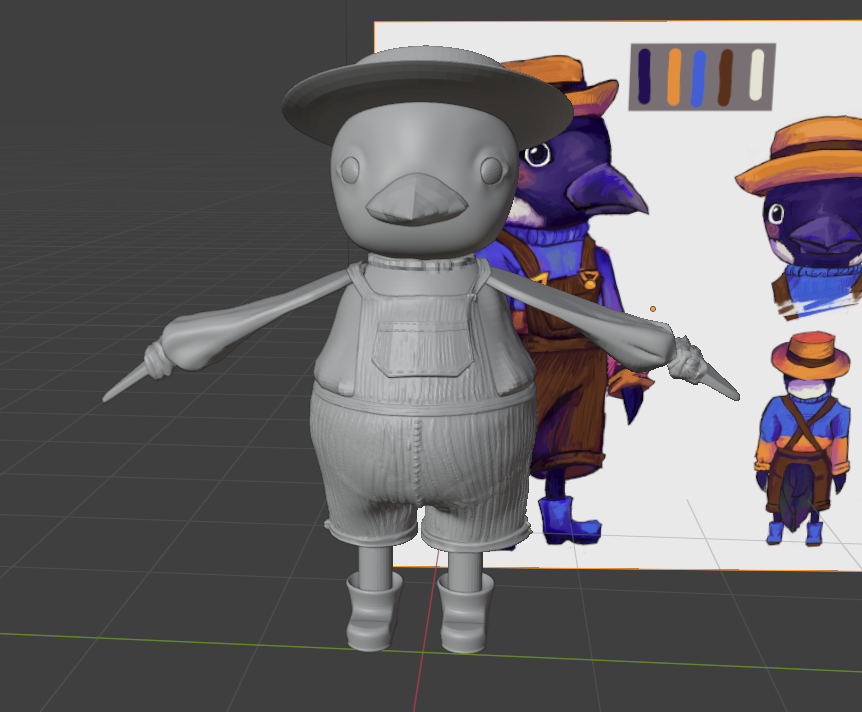This screenshot has width=862, height=712.
Task: Click the small orange origin dot
Action: [653, 308]
